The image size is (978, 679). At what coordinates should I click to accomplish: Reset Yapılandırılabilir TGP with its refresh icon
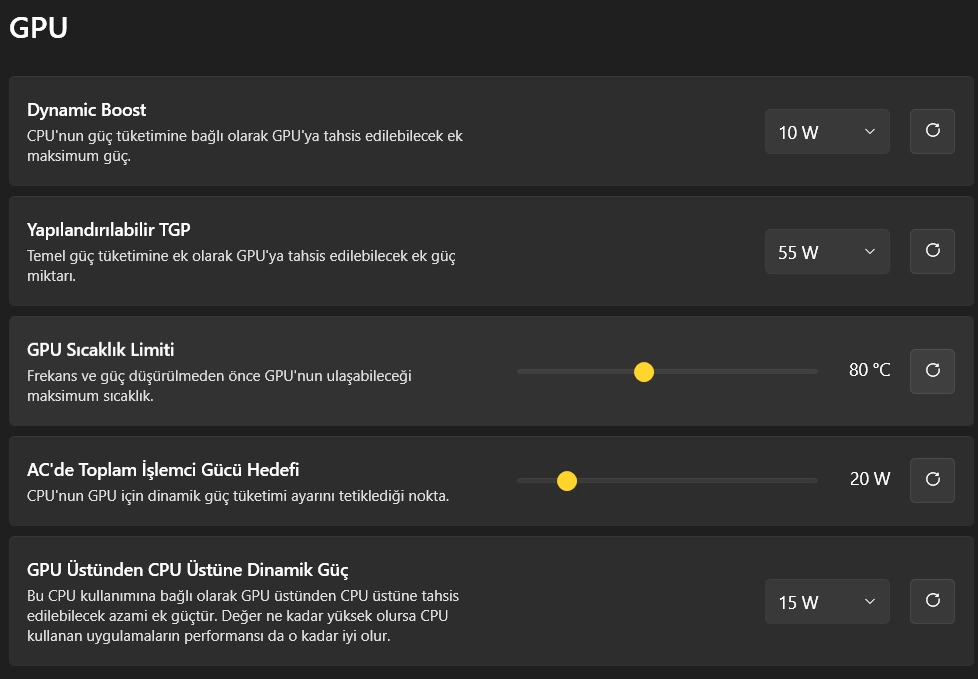[x=932, y=251]
